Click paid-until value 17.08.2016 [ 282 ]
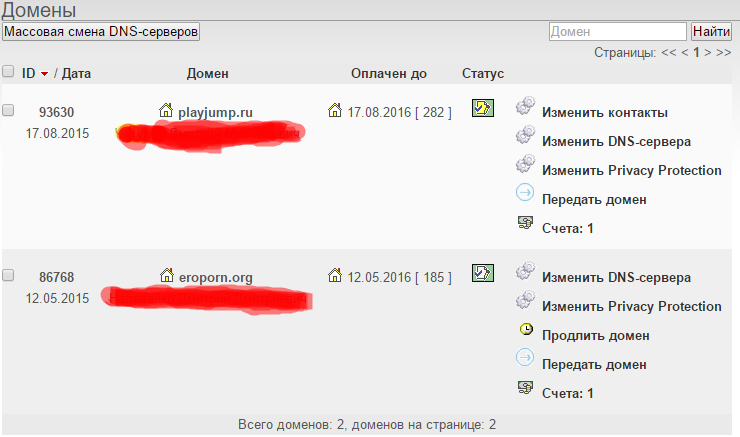This screenshot has height=437, width=740. [399, 112]
